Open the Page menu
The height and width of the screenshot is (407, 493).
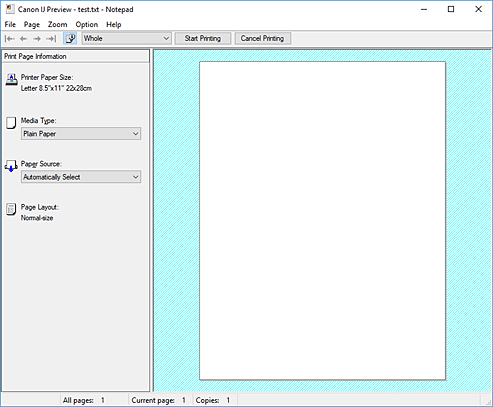[x=32, y=24]
